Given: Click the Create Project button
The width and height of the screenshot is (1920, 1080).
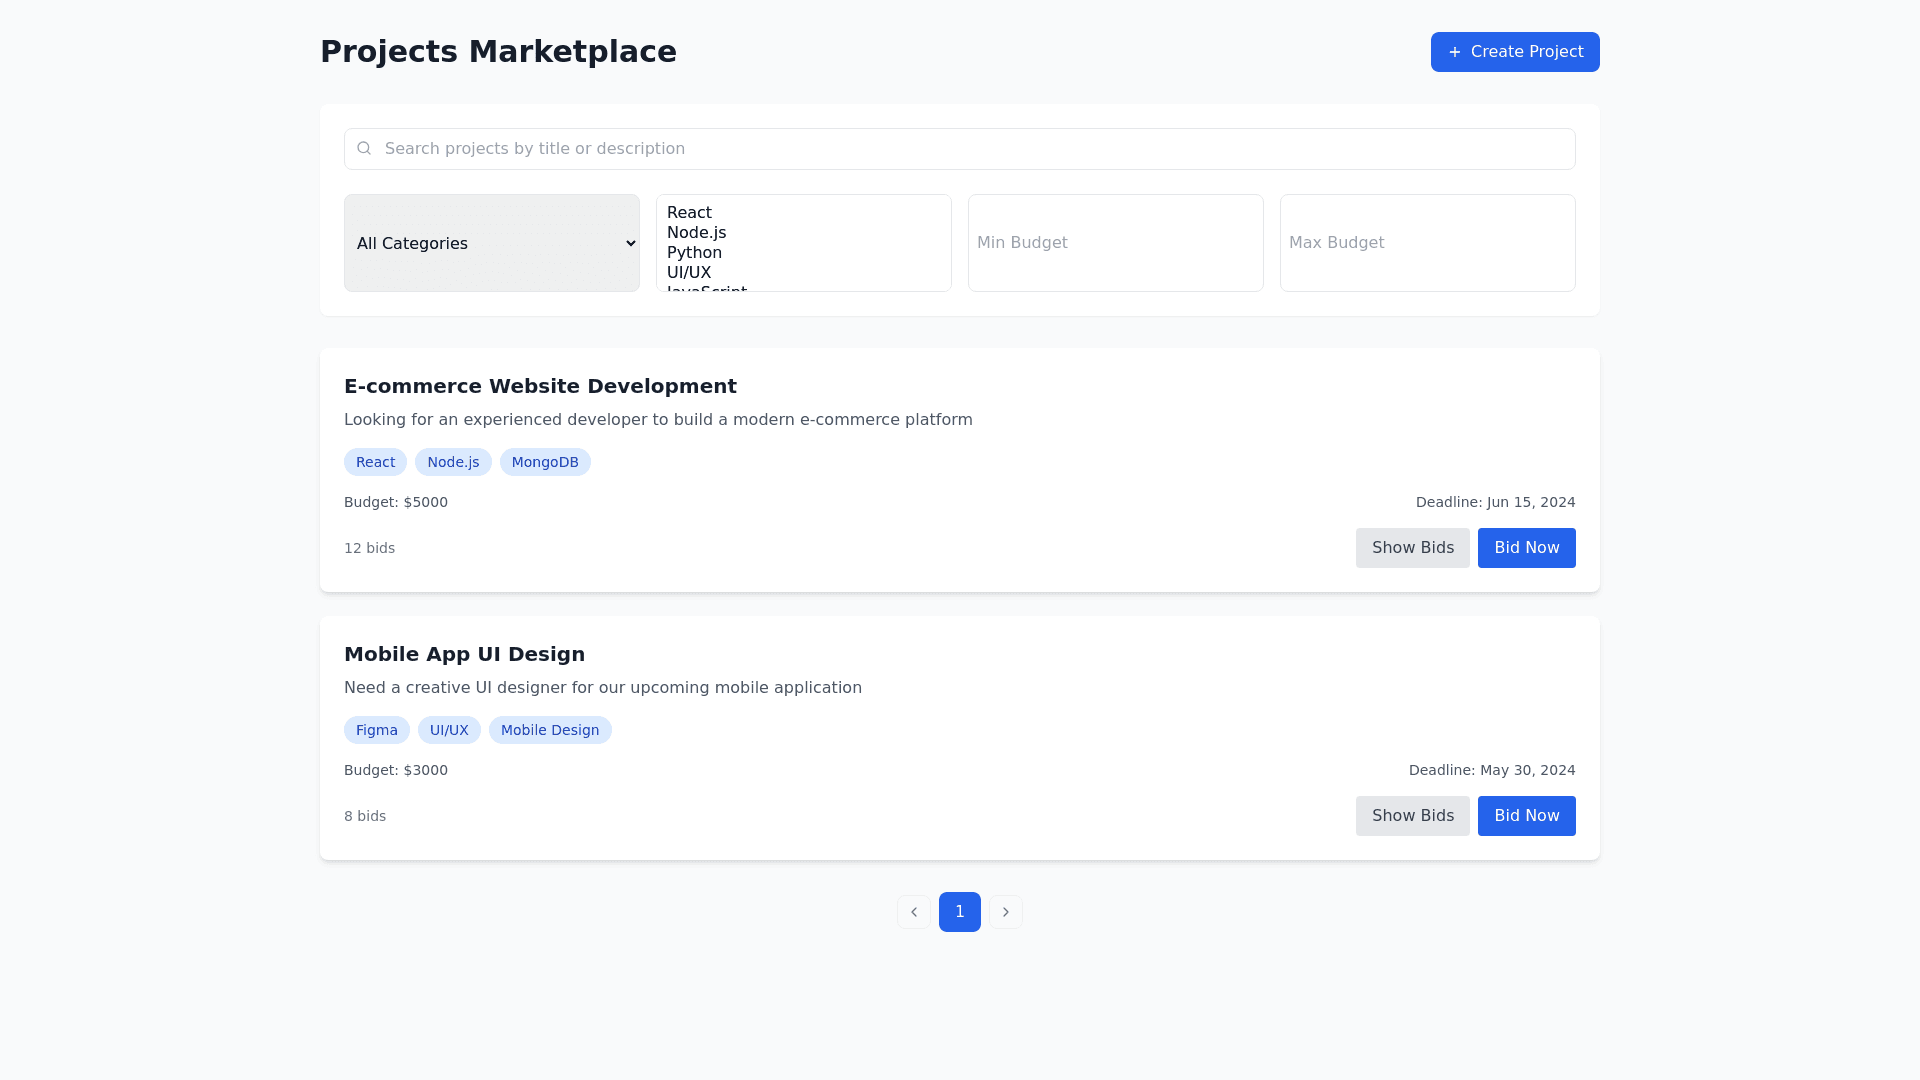Looking at the screenshot, I should pos(1515,52).
